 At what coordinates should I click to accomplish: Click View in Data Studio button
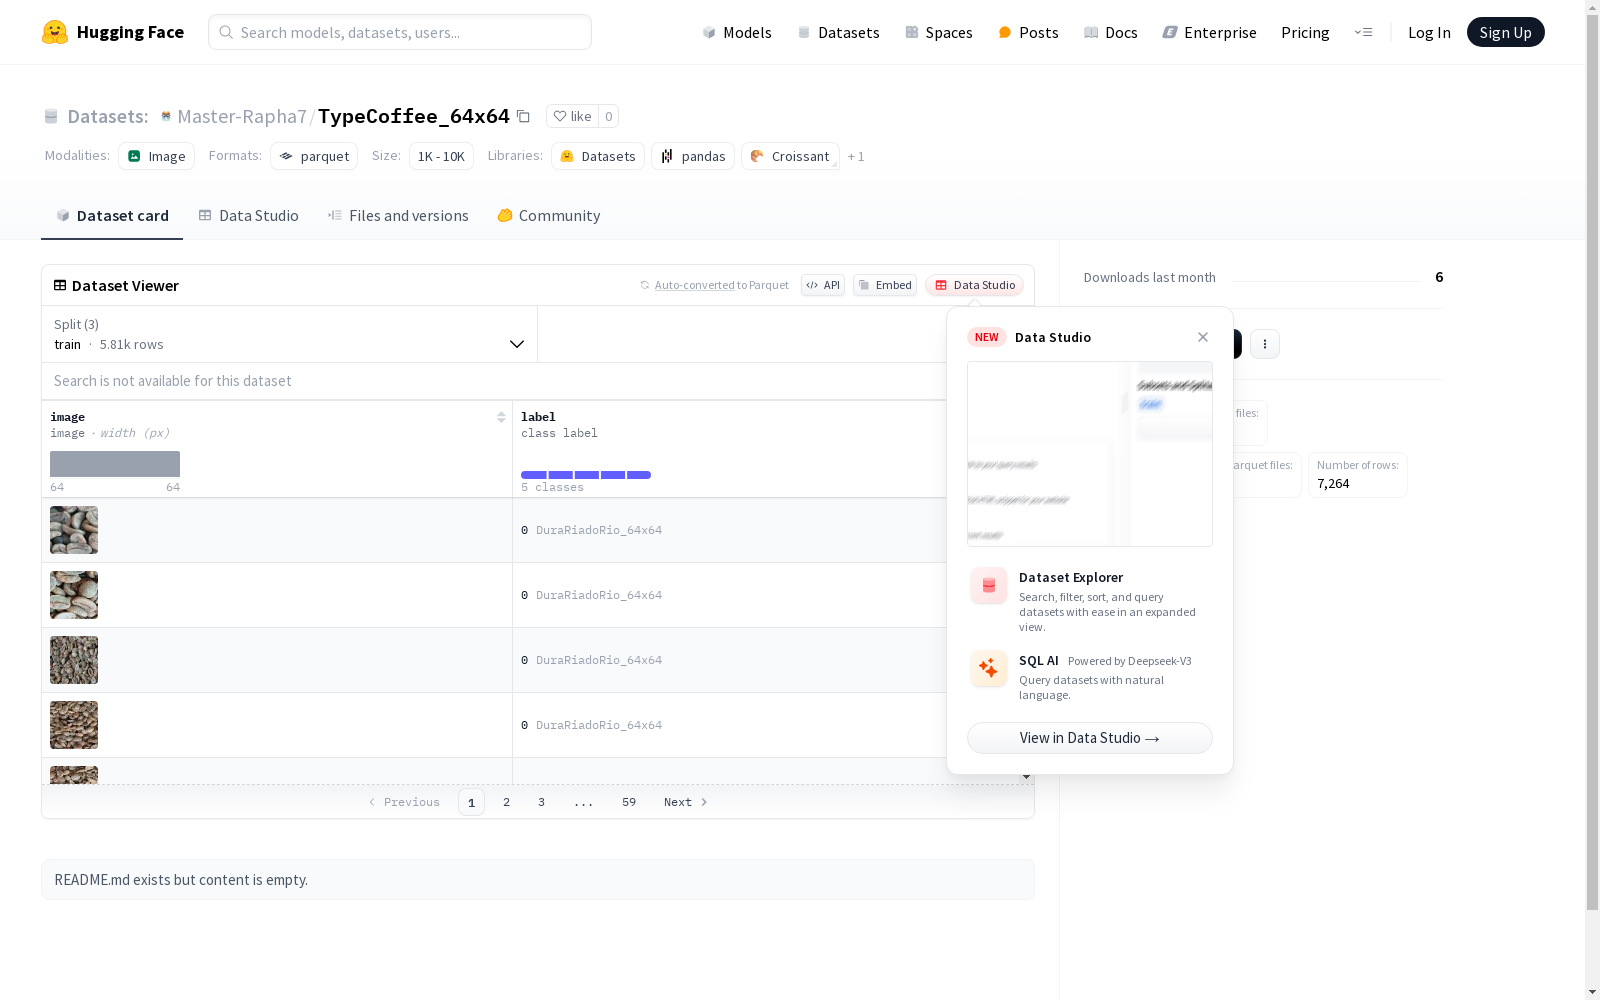tap(1090, 738)
